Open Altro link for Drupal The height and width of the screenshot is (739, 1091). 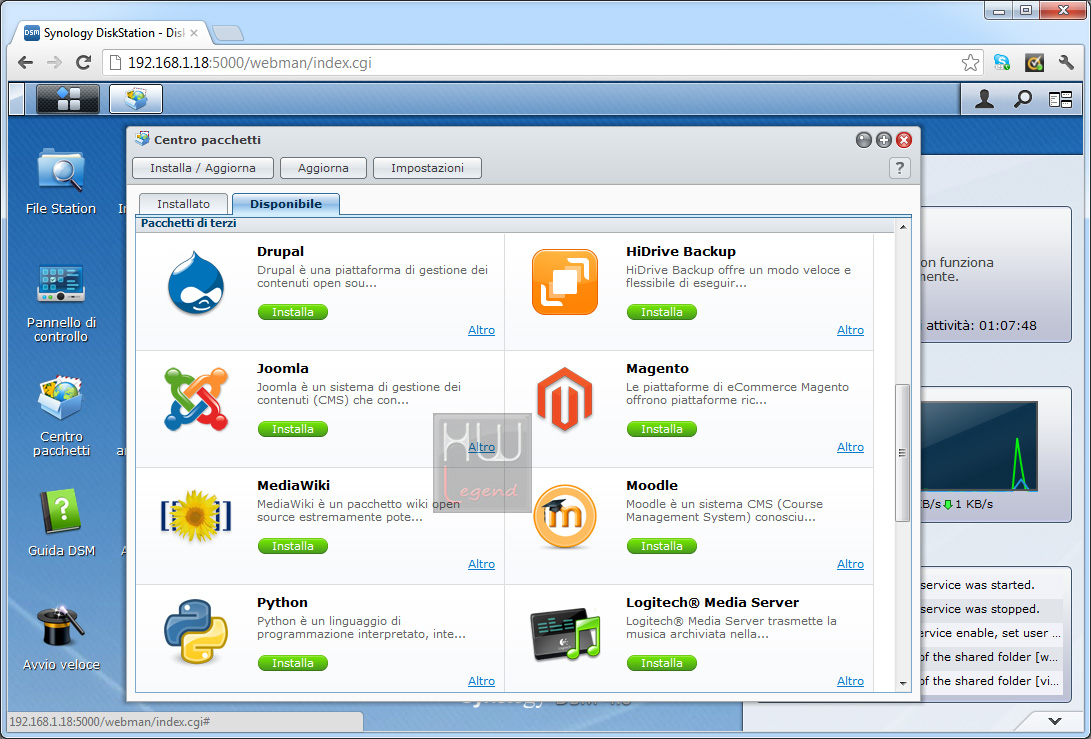point(481,330)
